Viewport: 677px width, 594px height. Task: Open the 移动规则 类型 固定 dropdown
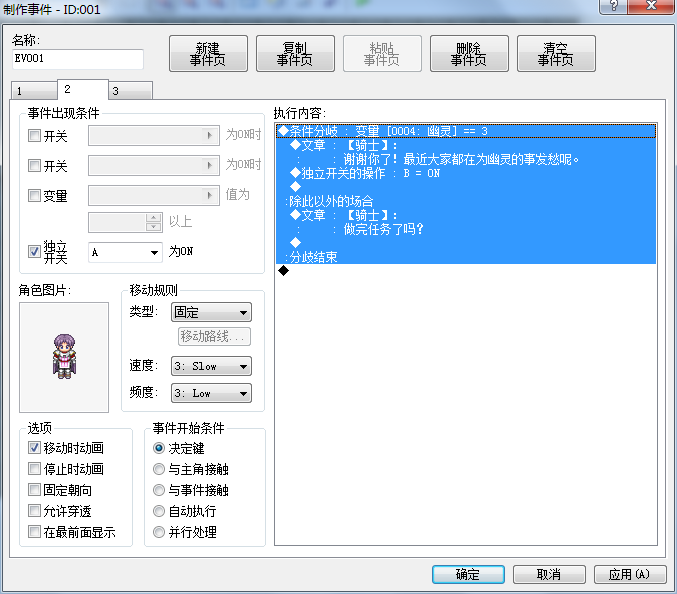click(x=211, y=312)
